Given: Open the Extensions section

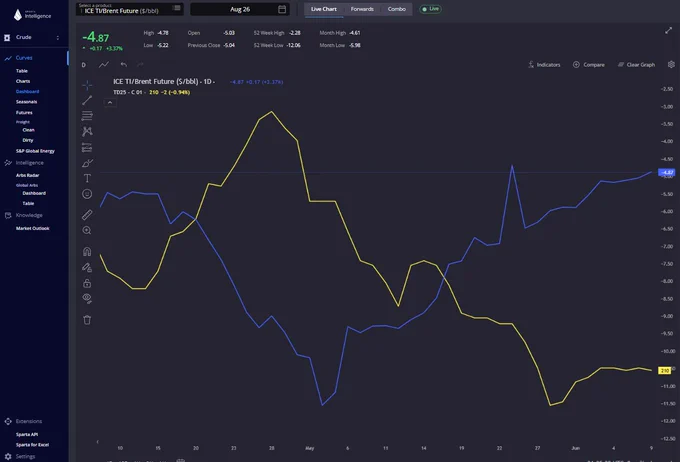Looking at the screenshot, I should 29,421.
